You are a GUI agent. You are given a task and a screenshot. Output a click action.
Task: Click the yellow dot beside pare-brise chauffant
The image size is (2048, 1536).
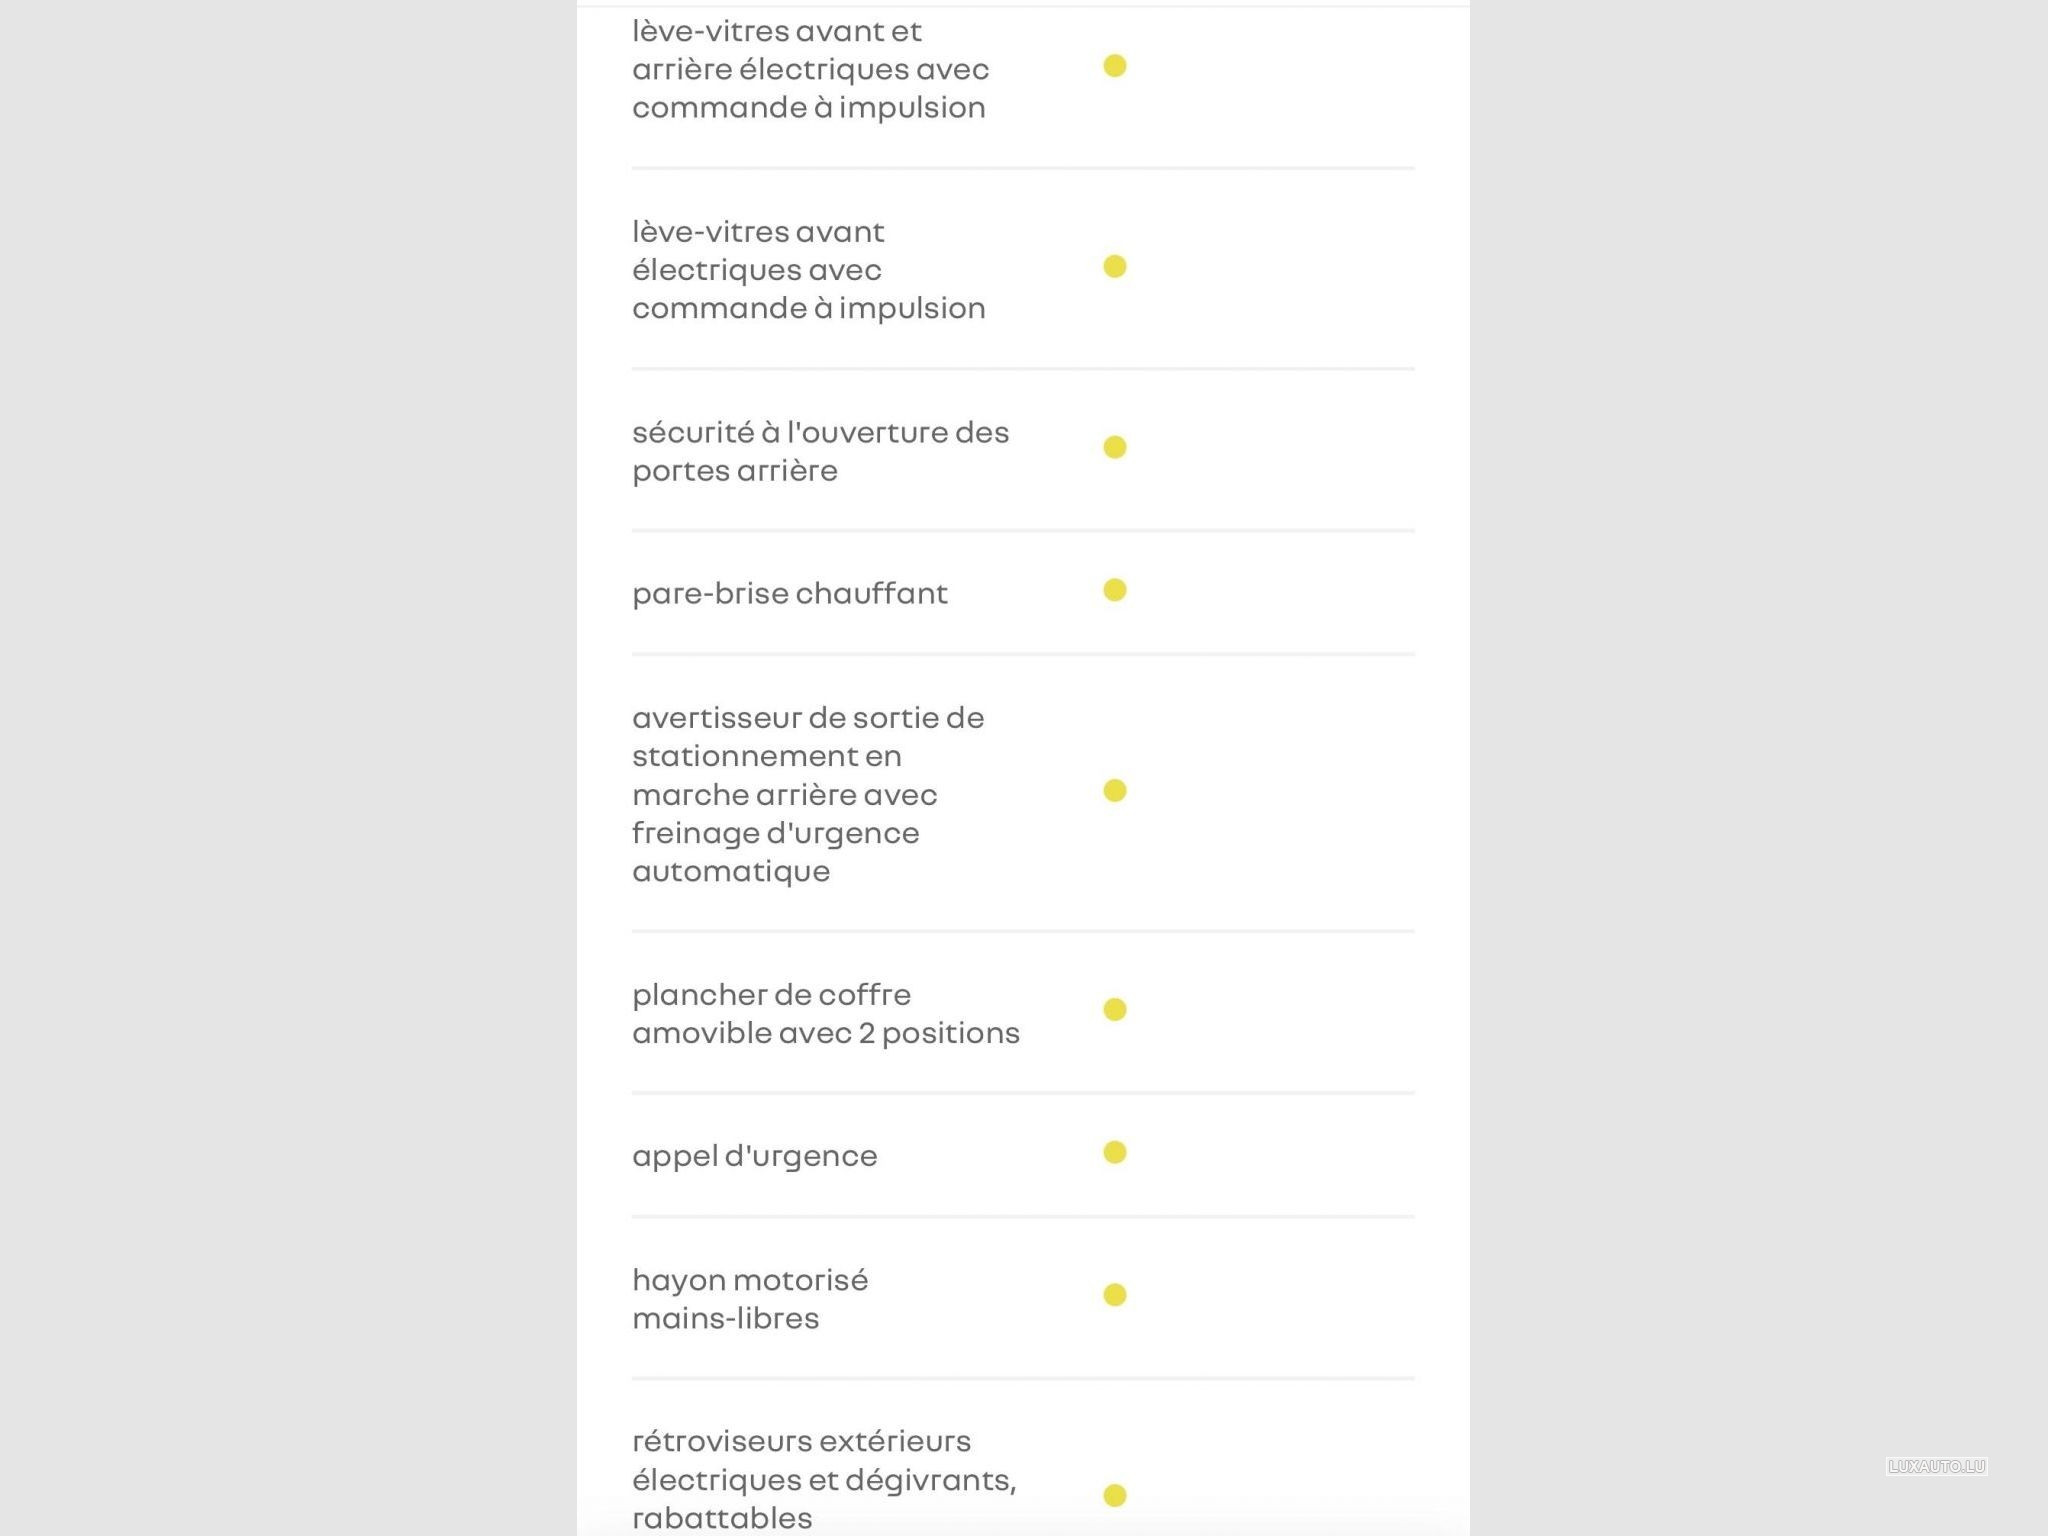coord(1114,590)
